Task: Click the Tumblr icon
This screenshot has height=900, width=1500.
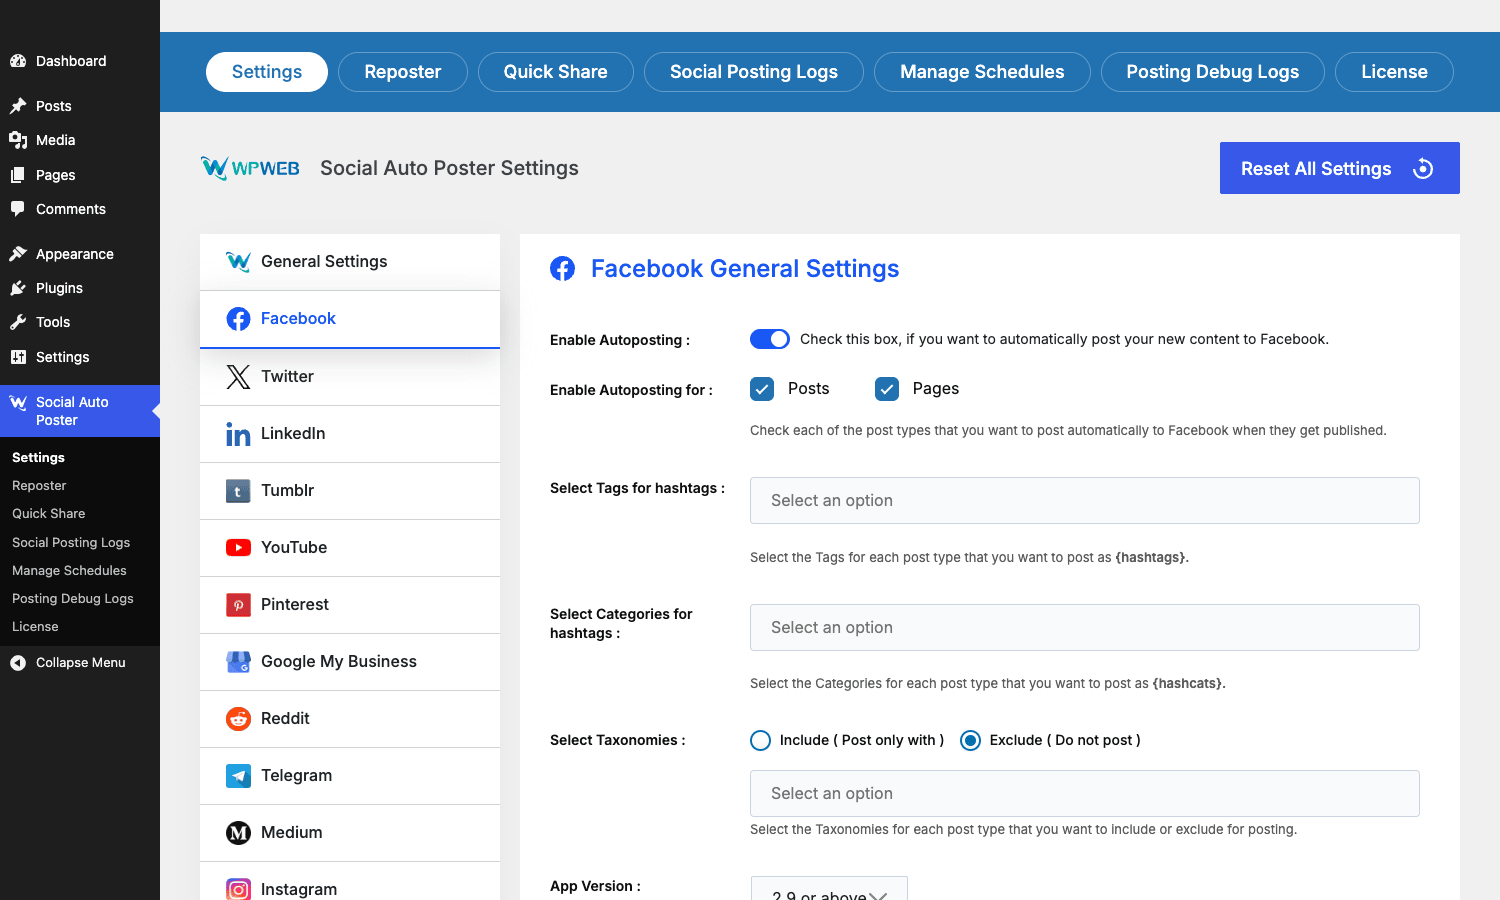Action: 238,491
